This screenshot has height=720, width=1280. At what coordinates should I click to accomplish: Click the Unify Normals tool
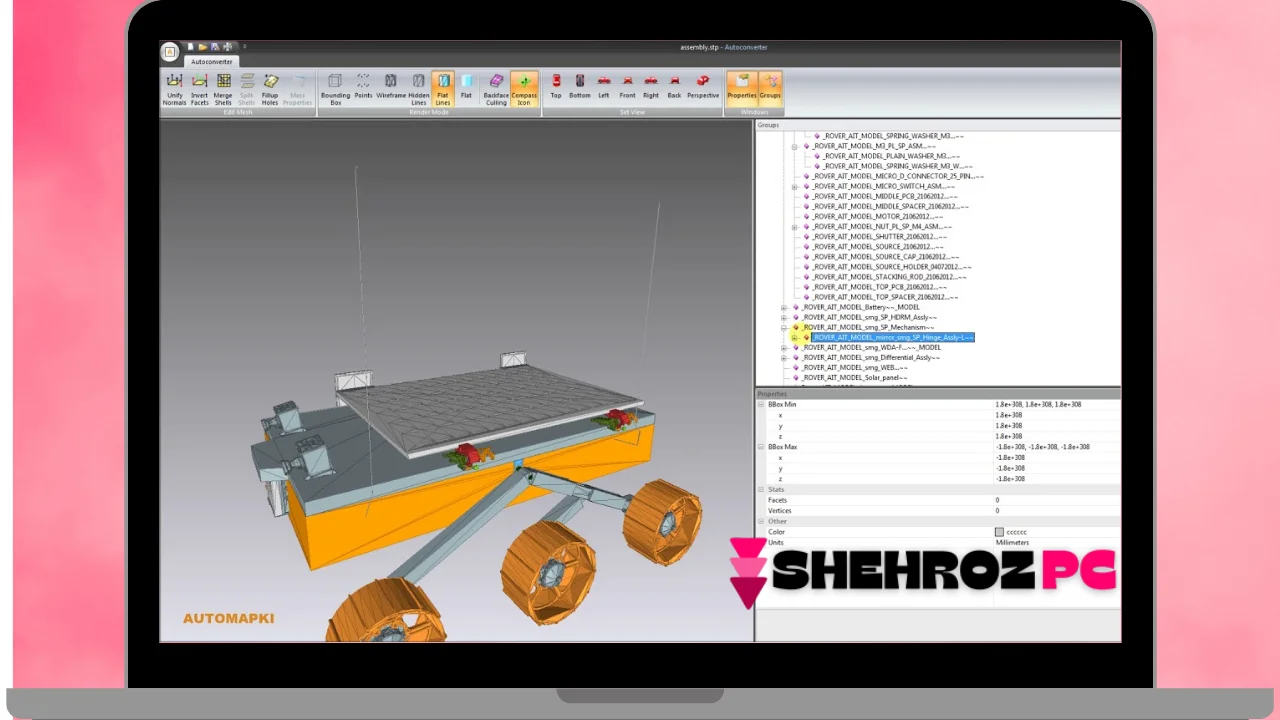pyautogui.click(x=174, y=89)
